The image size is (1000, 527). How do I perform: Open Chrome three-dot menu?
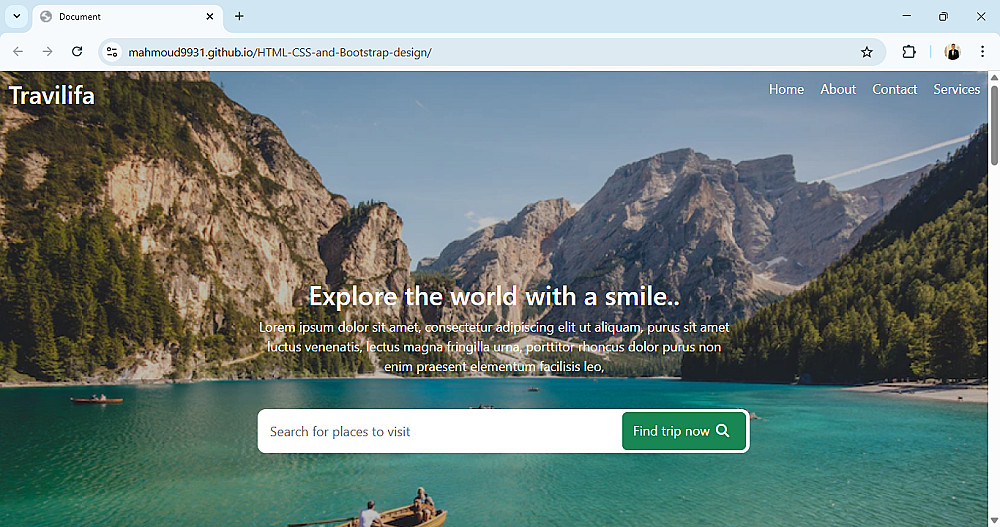[982, 52]
